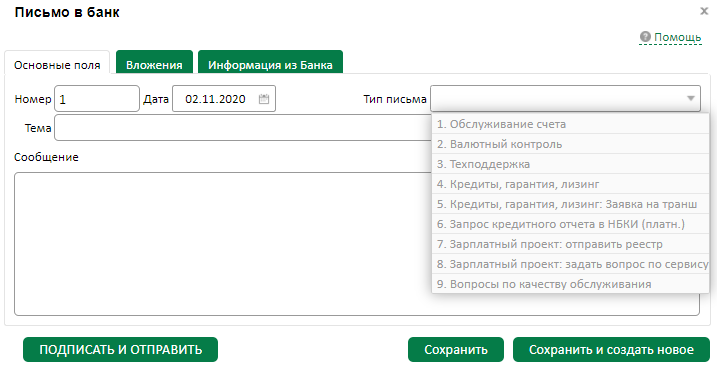Select option 1. Обслуживание счета
This screenshot has width=717, height=368.
tap(570, 124)
